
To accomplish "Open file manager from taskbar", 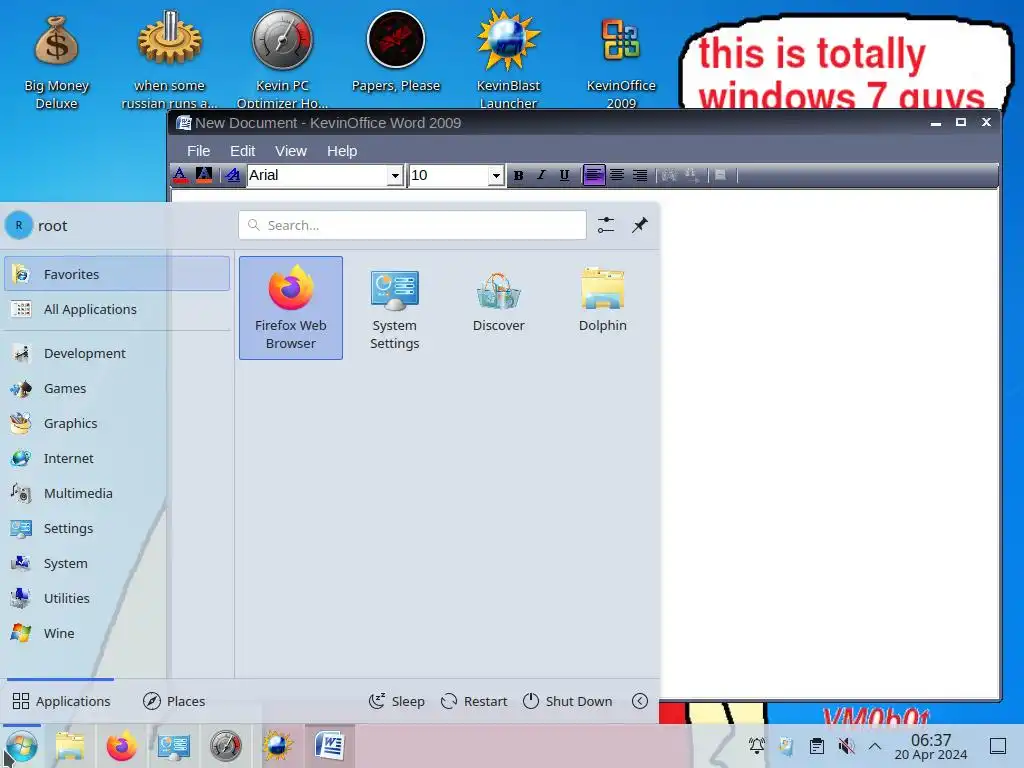I will 70,746.
